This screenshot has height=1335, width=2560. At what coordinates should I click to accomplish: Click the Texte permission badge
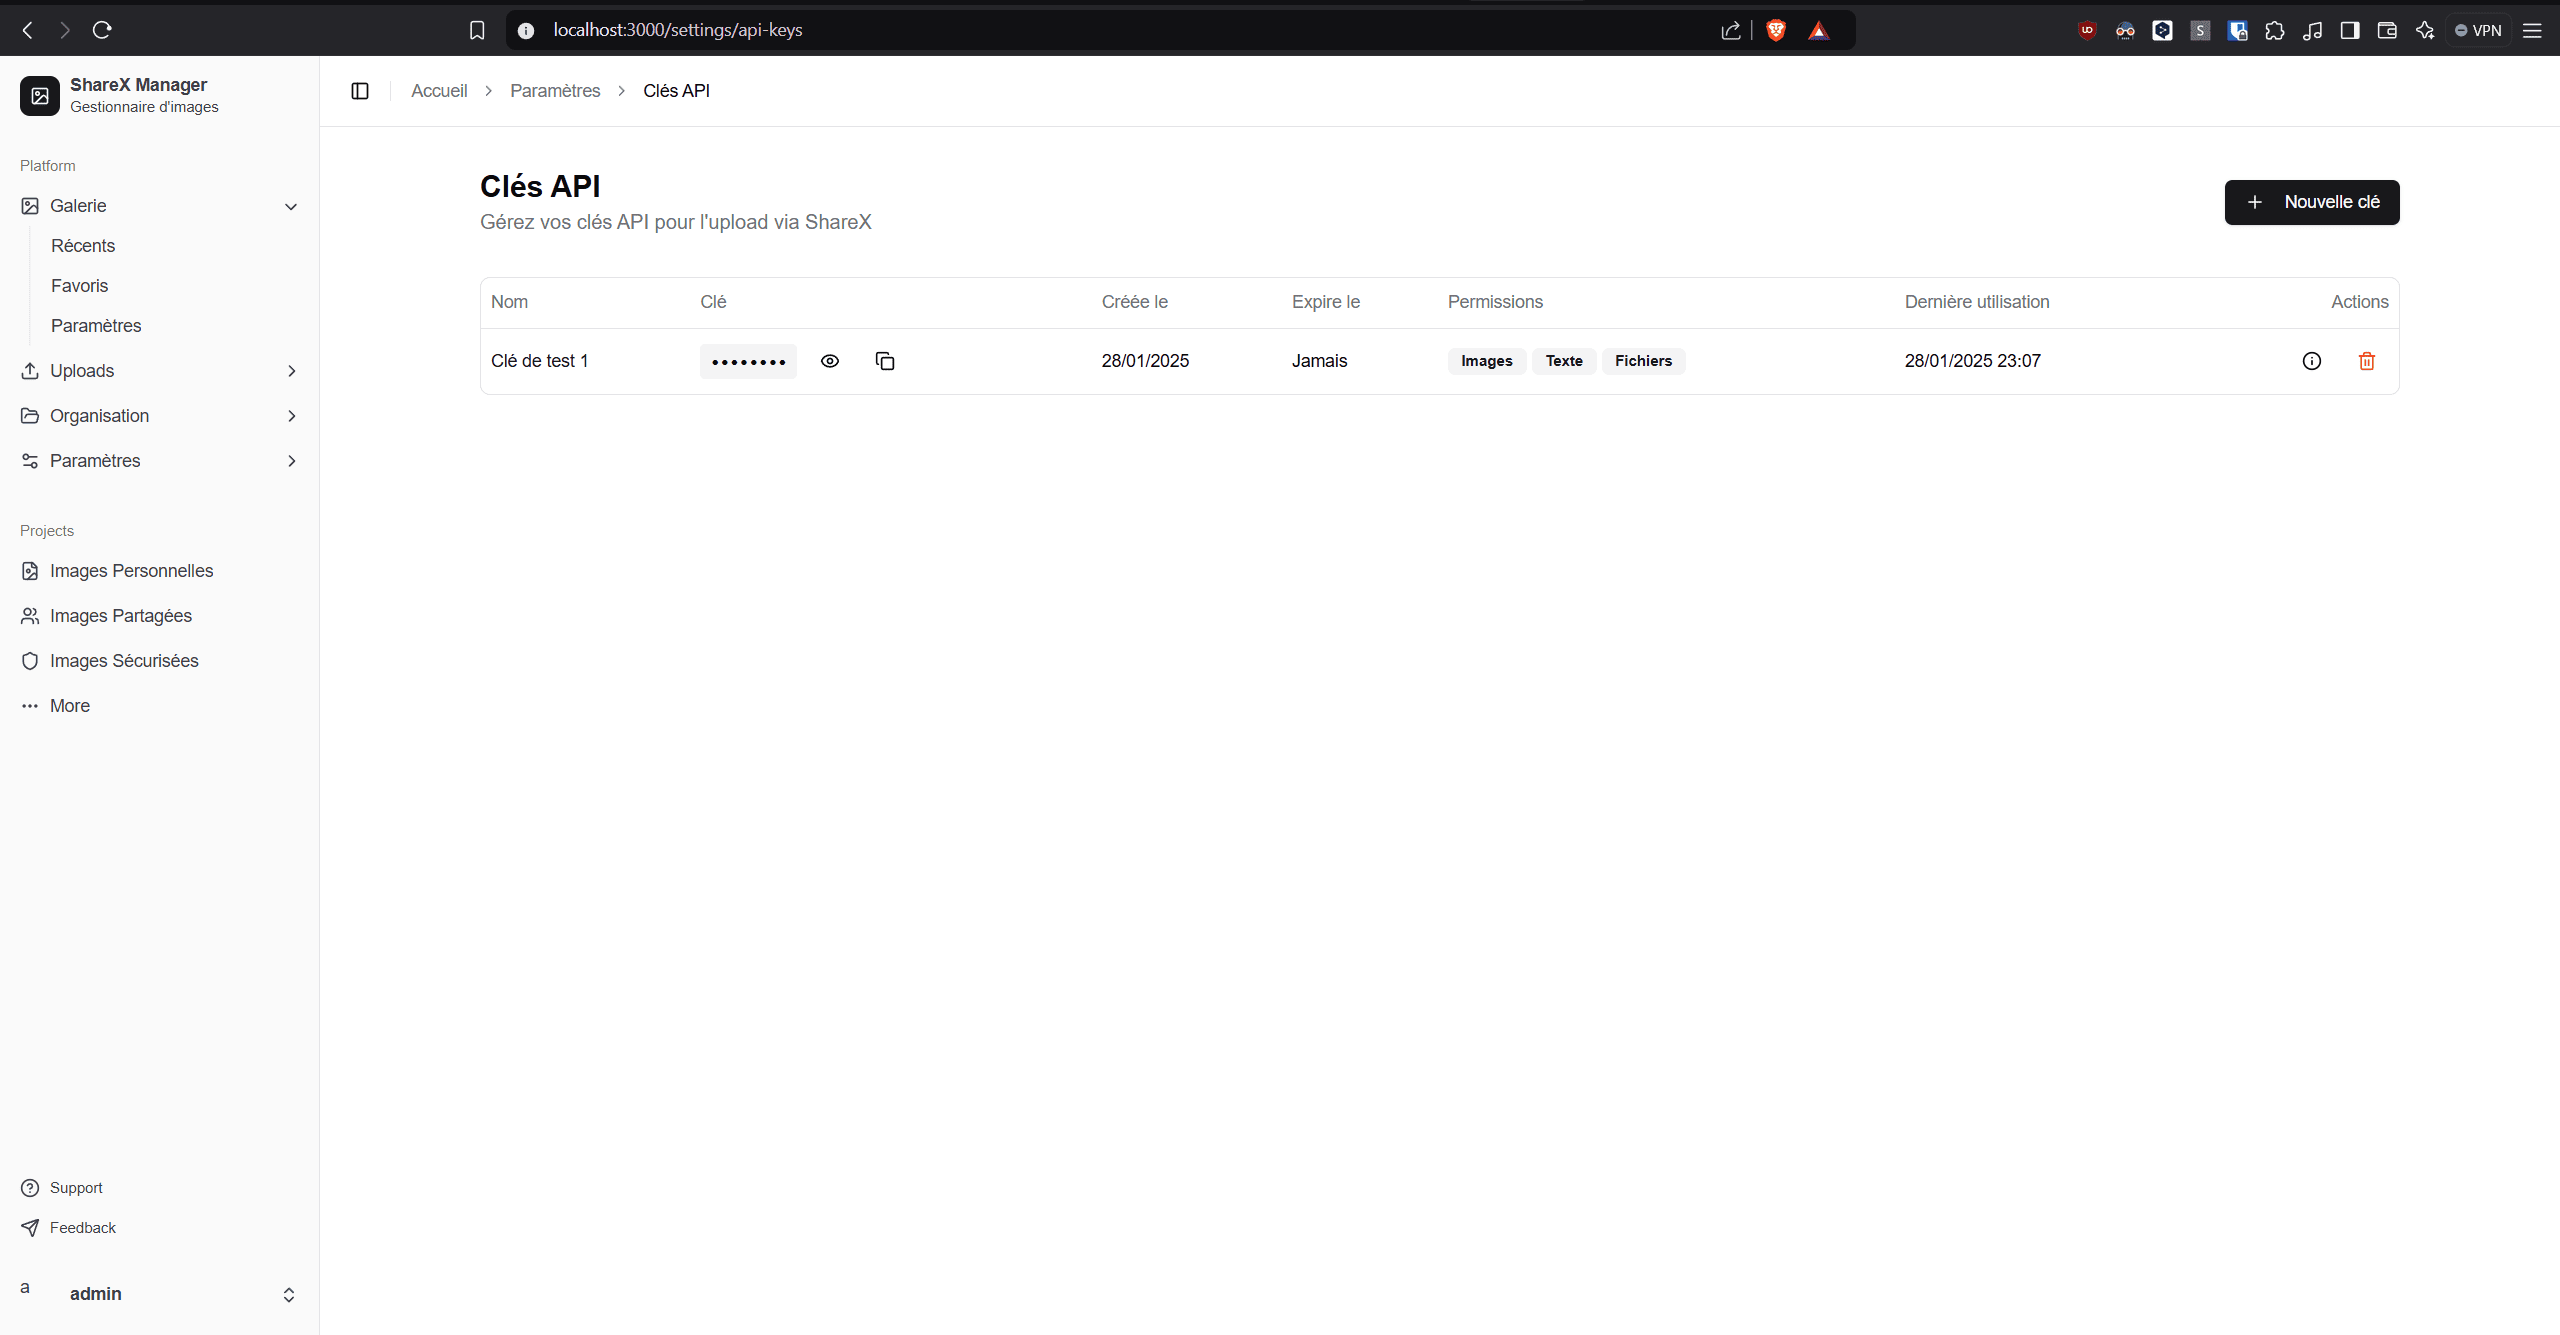click(1564, 361)
